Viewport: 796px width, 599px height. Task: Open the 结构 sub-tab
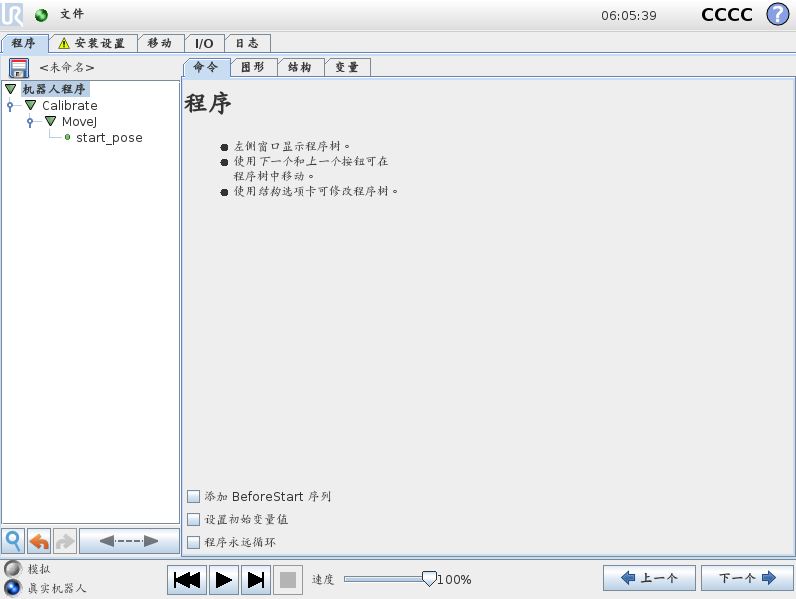300,67
